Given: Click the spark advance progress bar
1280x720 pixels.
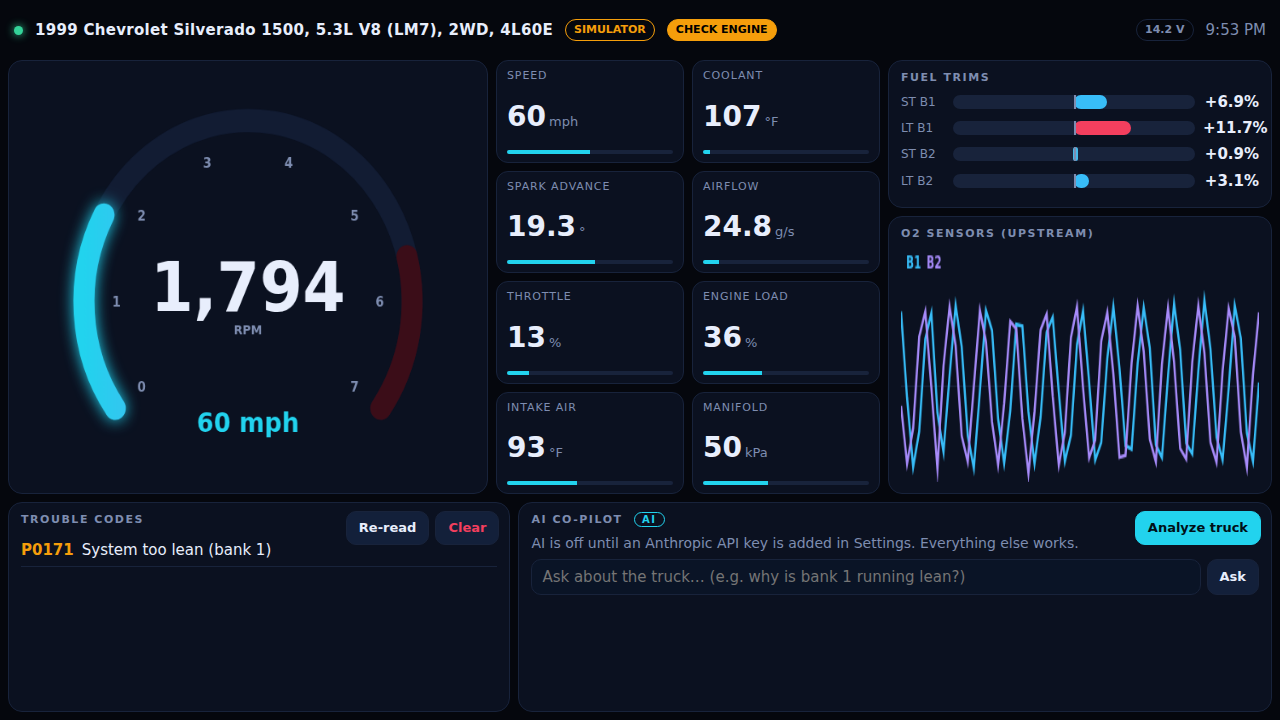Looking at the screenshot, I should [x=590, y=262].
